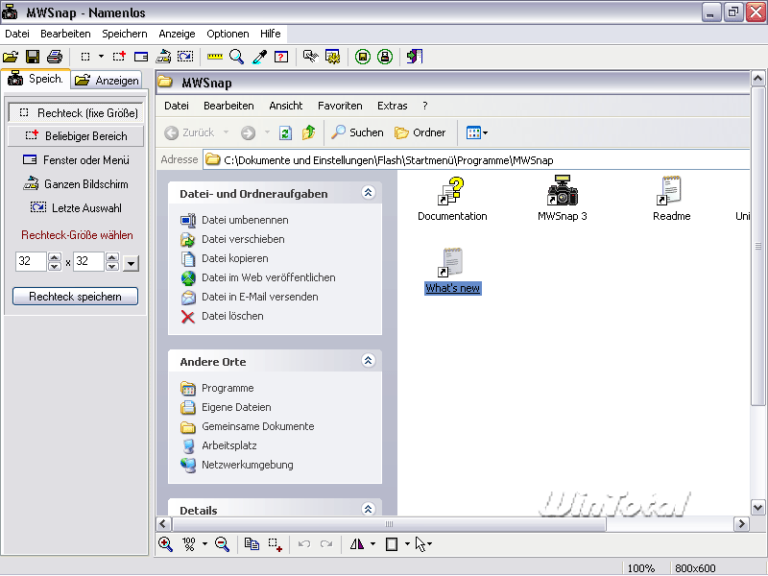Select the color picker eyedropper tool
This screenshot has height=576, width=768.
tap(259, 57)
